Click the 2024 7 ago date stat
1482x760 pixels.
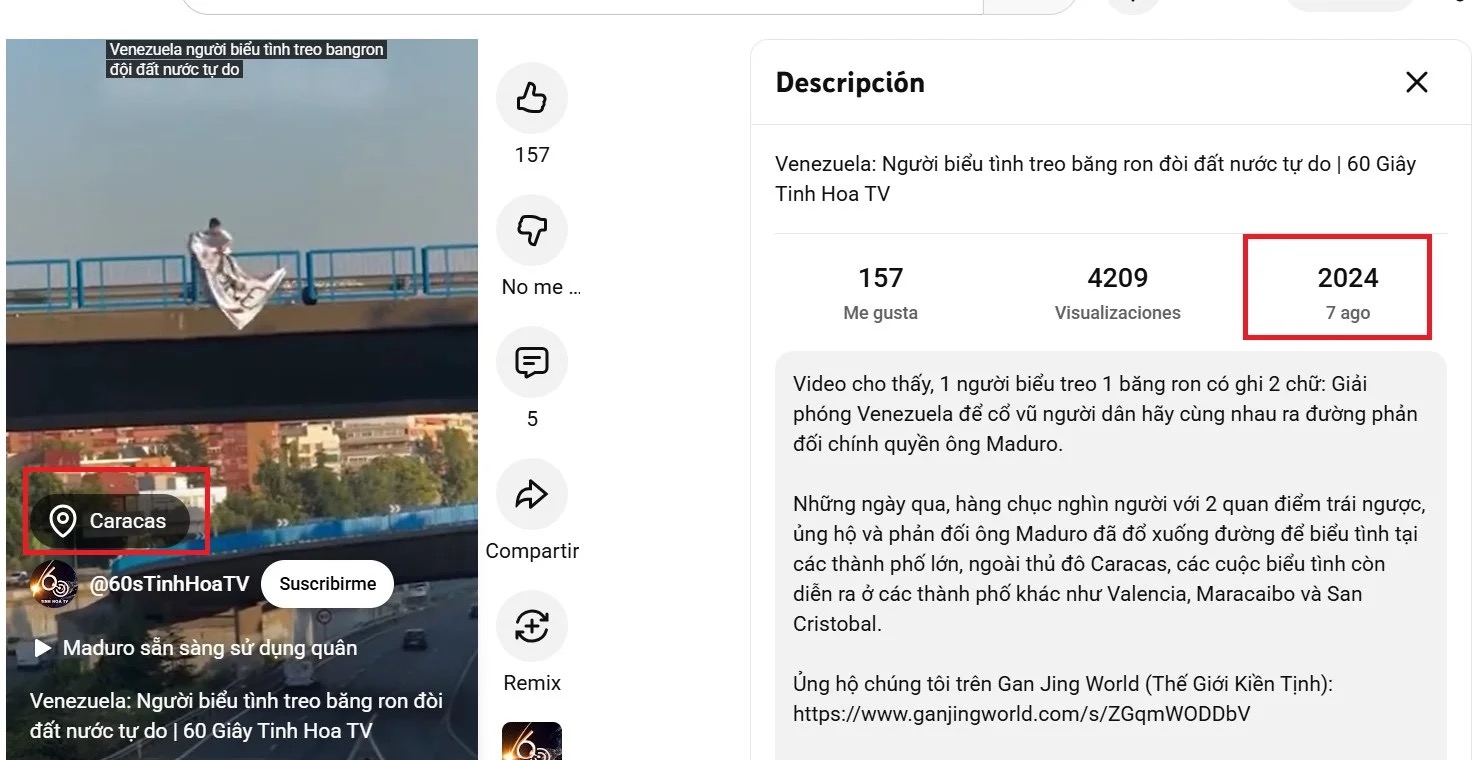(x=1347, y=292)
